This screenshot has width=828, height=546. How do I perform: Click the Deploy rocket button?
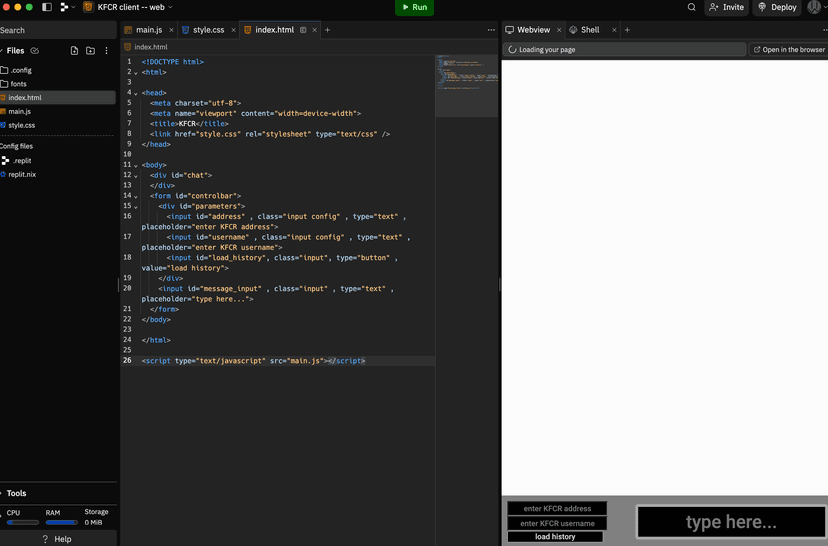pyautogui.click(x=777, y=7)
